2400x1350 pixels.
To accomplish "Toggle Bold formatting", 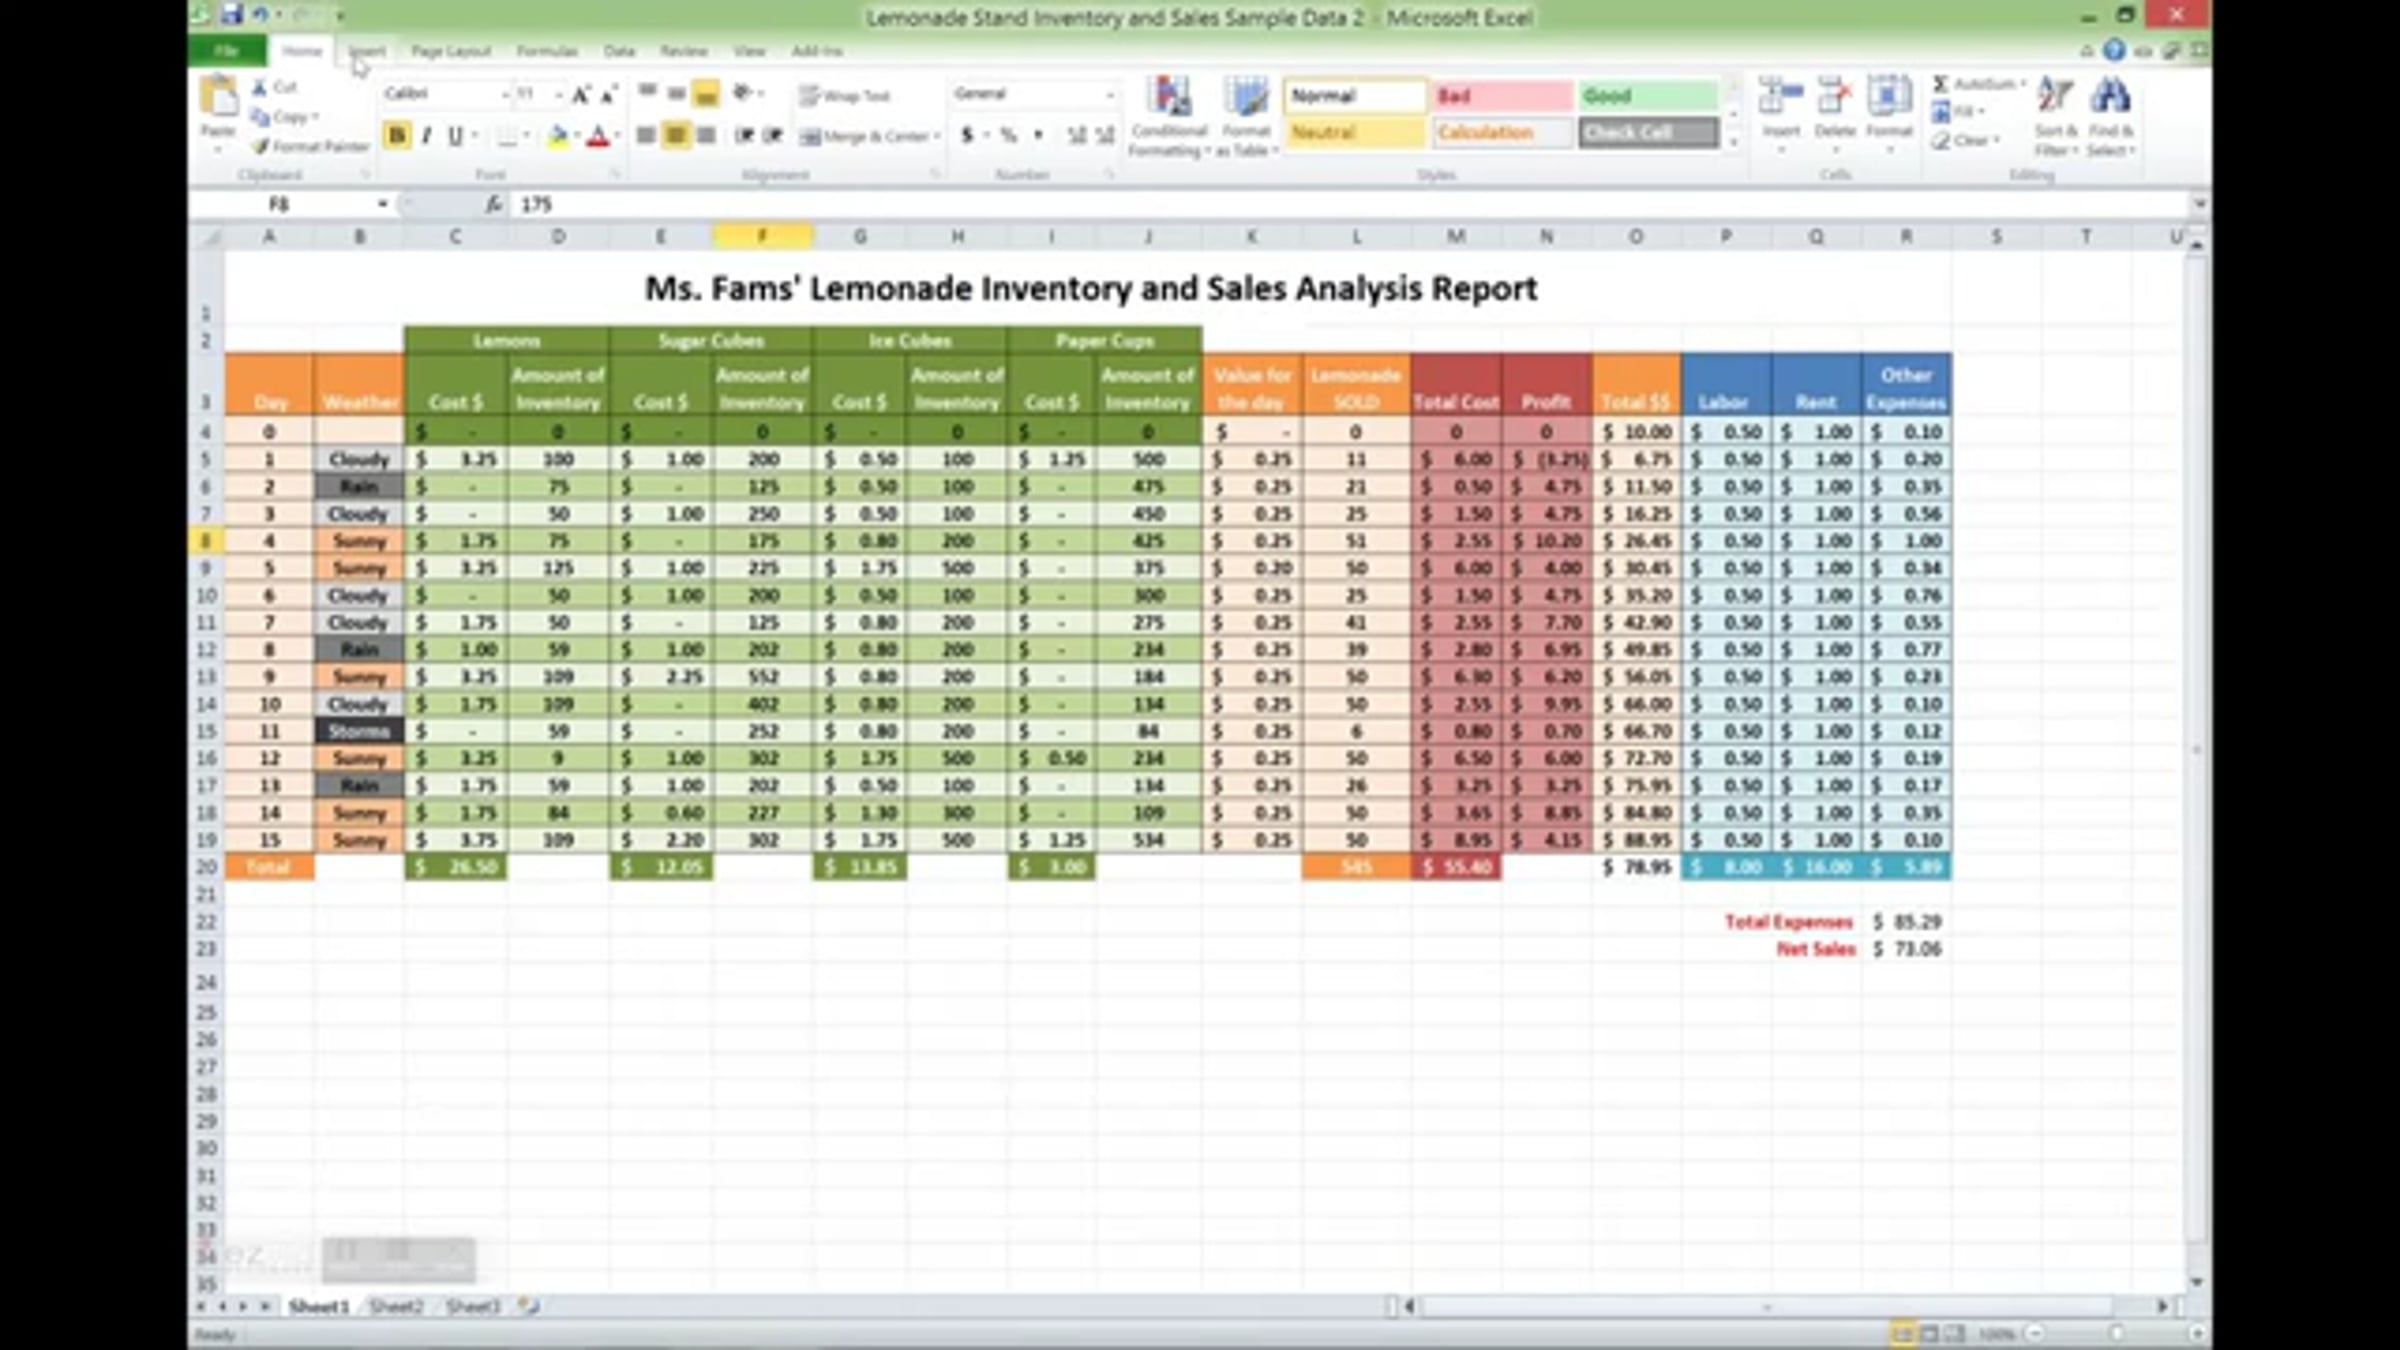I will pyautogui.click(x=397, y=136).
